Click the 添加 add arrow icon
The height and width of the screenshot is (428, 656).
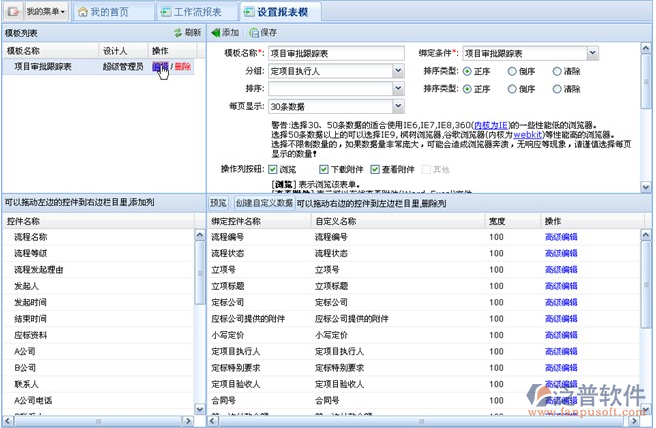tap(215, 33)
